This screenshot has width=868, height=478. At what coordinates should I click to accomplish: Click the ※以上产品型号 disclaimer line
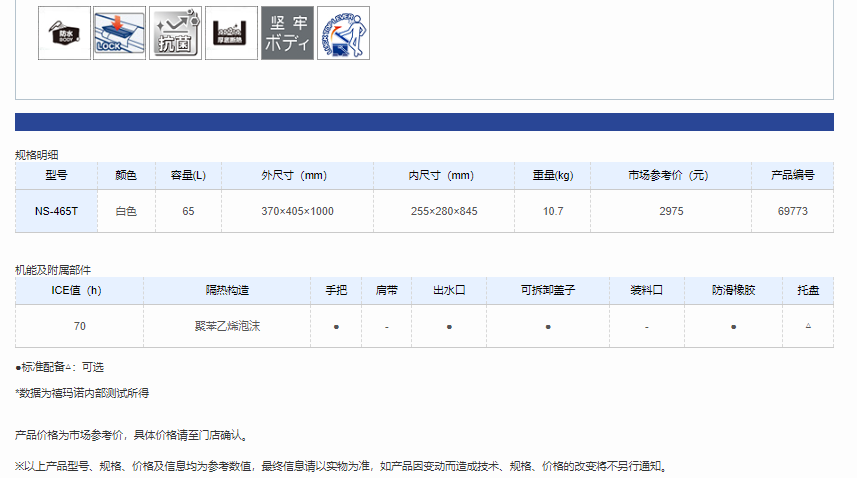[x=342, y=466]
